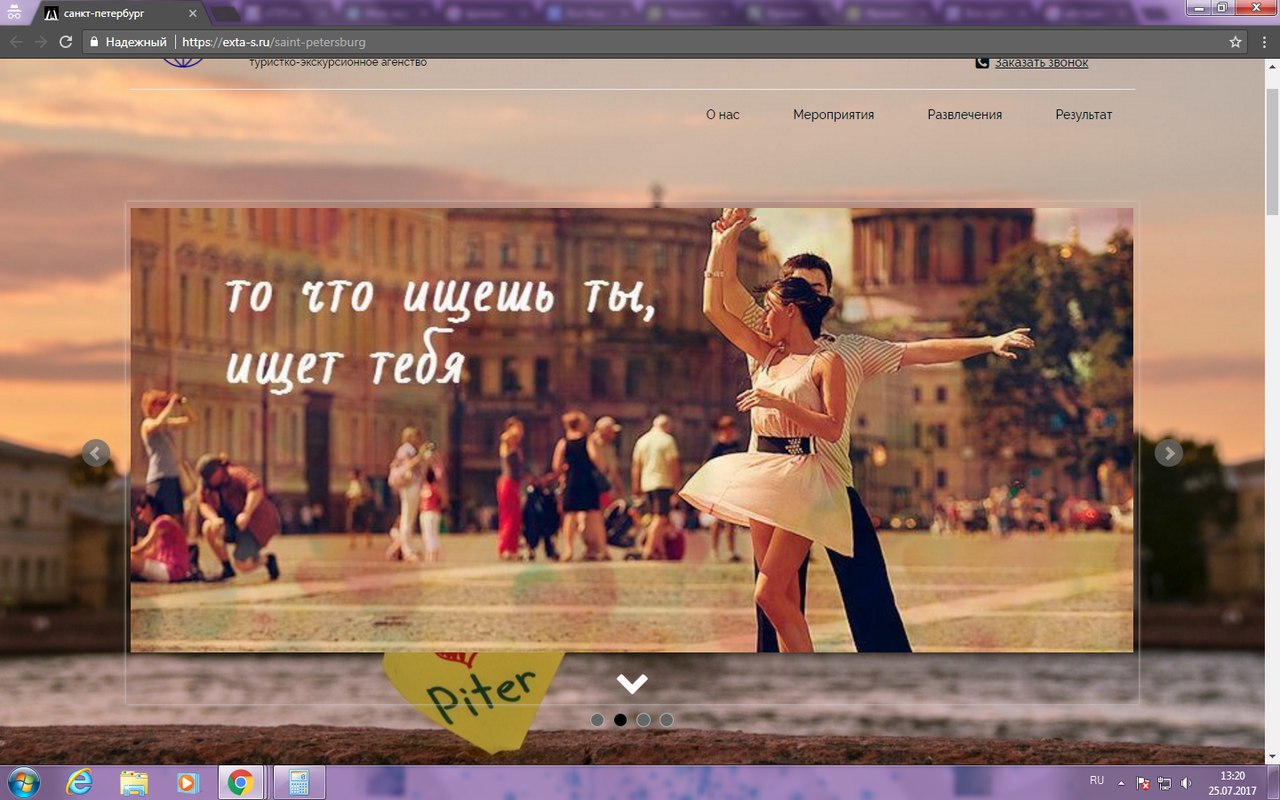Open the 'О нас' menu item
The image size is (1280, 800).
click(723, 115)
